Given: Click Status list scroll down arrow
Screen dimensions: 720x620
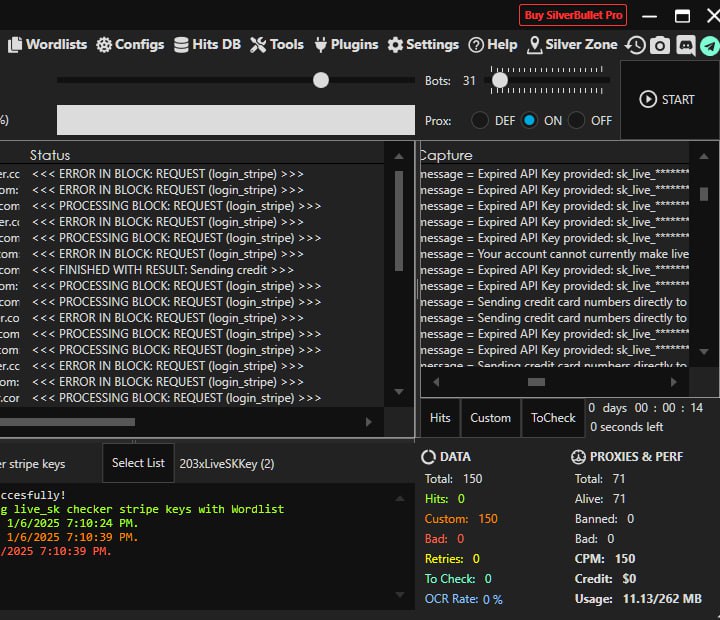Looking at the screenshot, I should coord(399,391).
